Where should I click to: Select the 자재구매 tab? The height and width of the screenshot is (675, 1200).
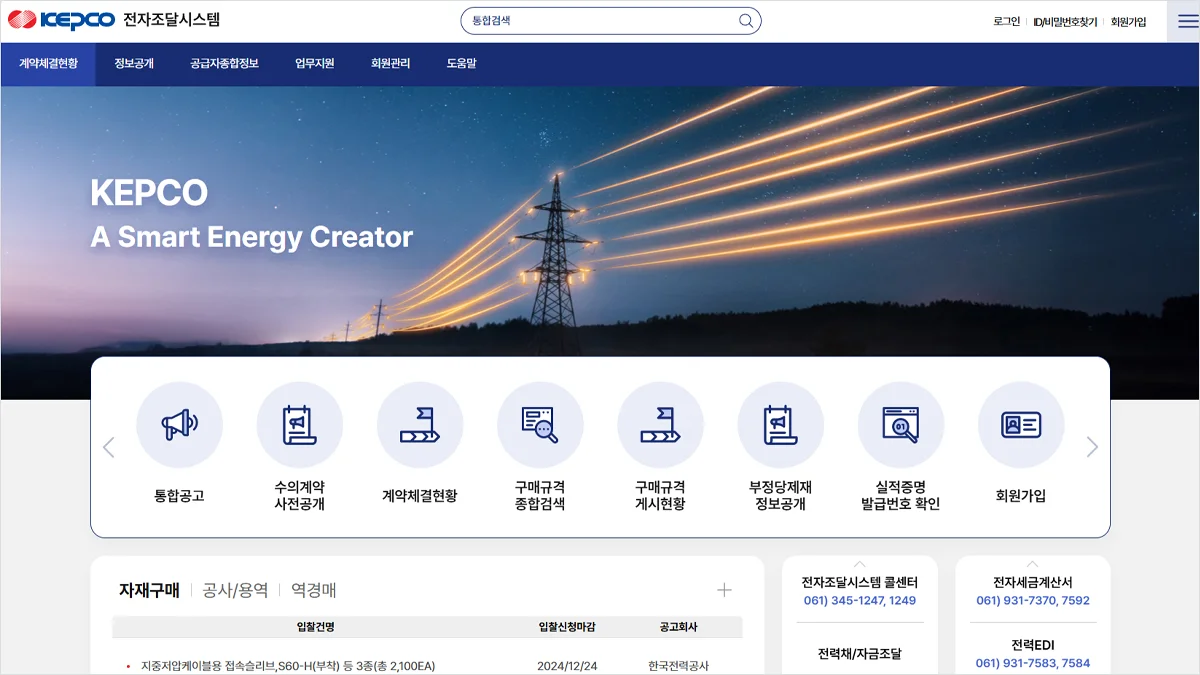149,590
